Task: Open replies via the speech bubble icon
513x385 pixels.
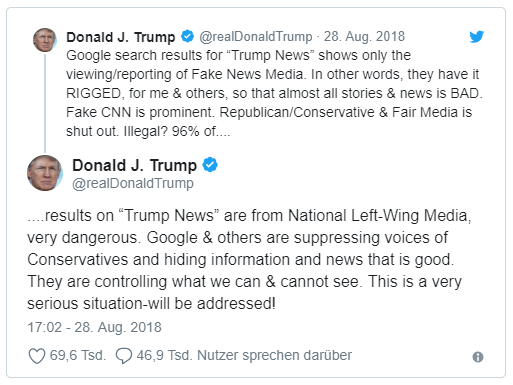Action: tap(124, 356)
